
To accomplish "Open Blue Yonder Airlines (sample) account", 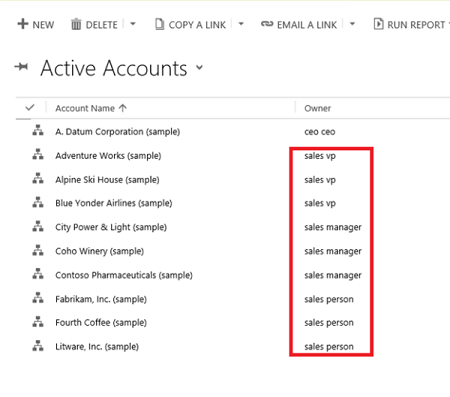I will (114, 203).
